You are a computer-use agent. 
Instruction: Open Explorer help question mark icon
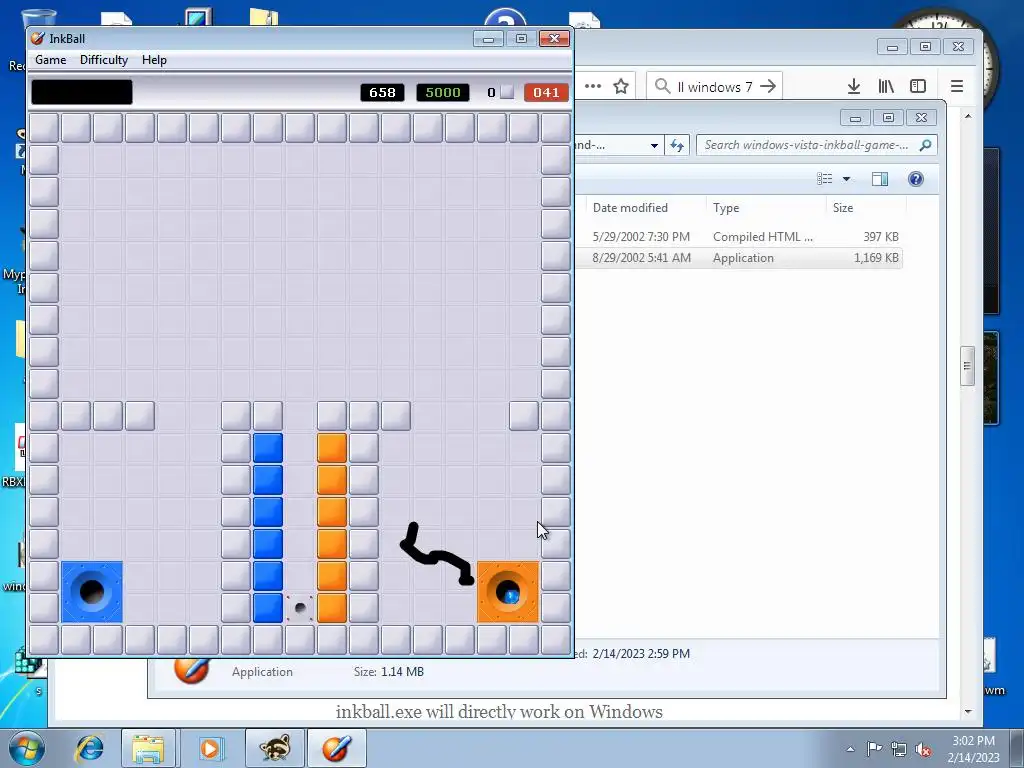[916, 179]
